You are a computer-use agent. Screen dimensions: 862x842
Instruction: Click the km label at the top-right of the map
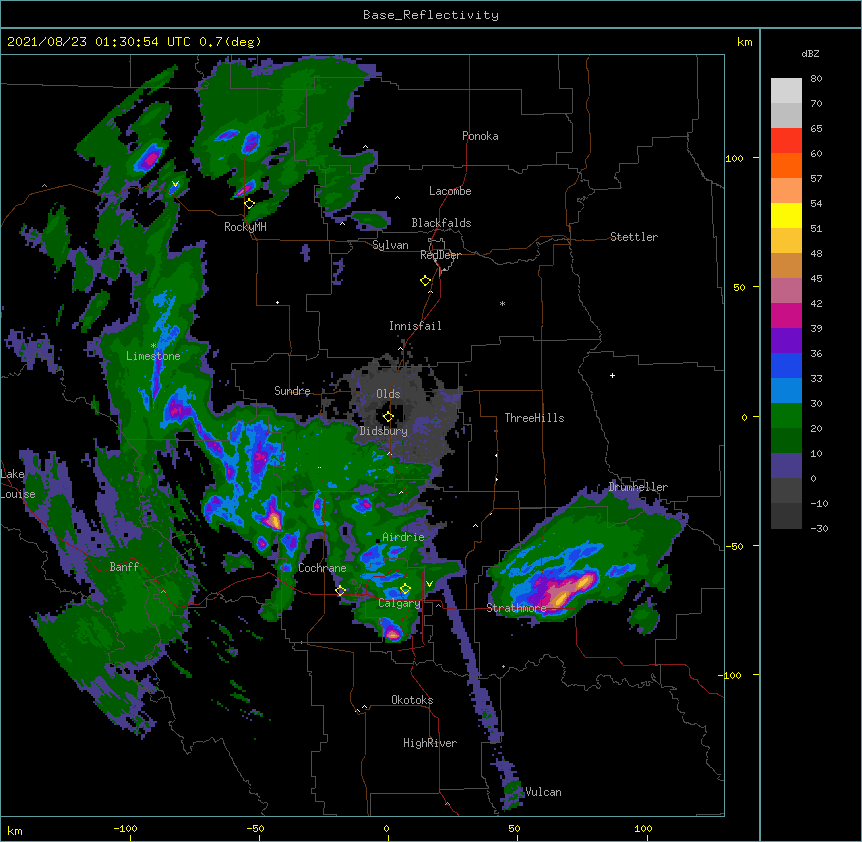[744, 42]
